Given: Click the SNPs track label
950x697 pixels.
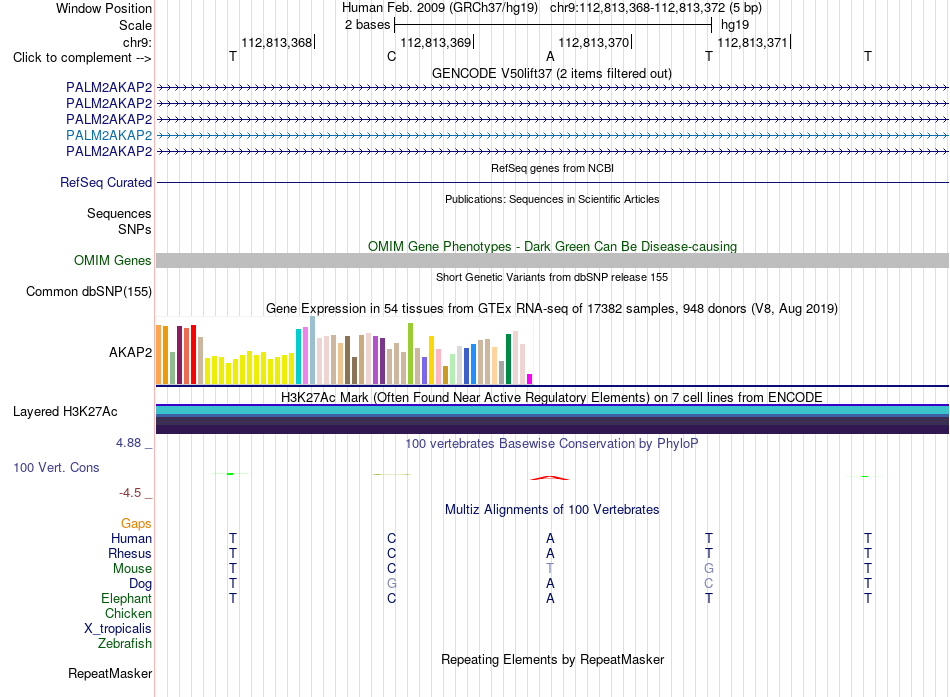Looking at the screenshot, I should [135, 229].
